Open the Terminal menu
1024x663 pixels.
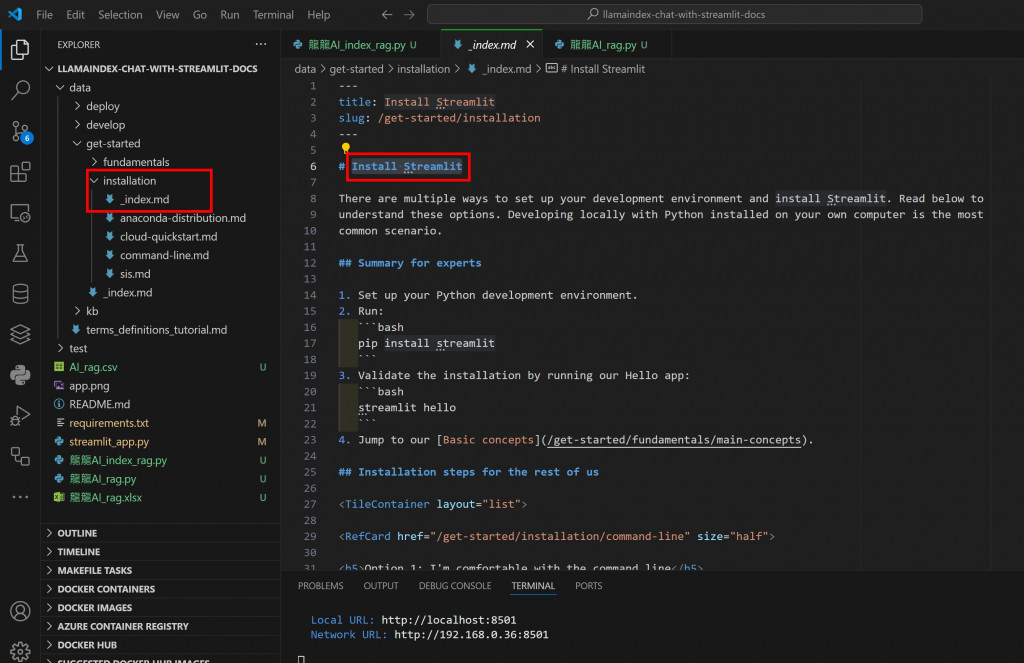pyautogui.click(x=273, y=14)
